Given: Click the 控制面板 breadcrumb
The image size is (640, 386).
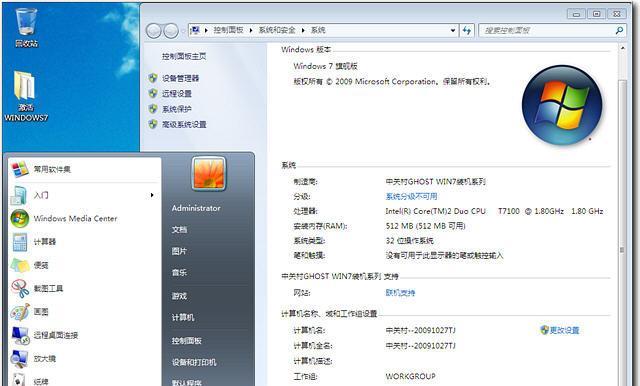Looking at the screenshot, I should pyautogui.click(x=229, y=30).
